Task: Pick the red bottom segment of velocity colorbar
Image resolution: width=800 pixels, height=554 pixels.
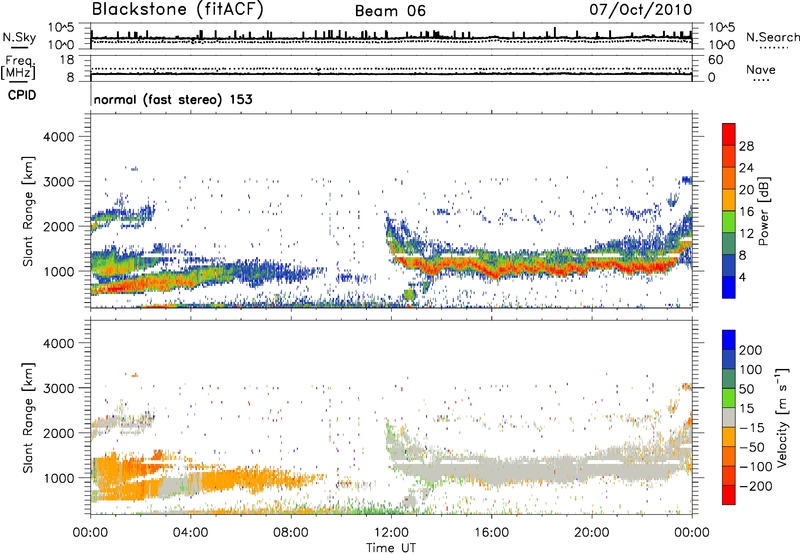Action: [x=729, y=495]
